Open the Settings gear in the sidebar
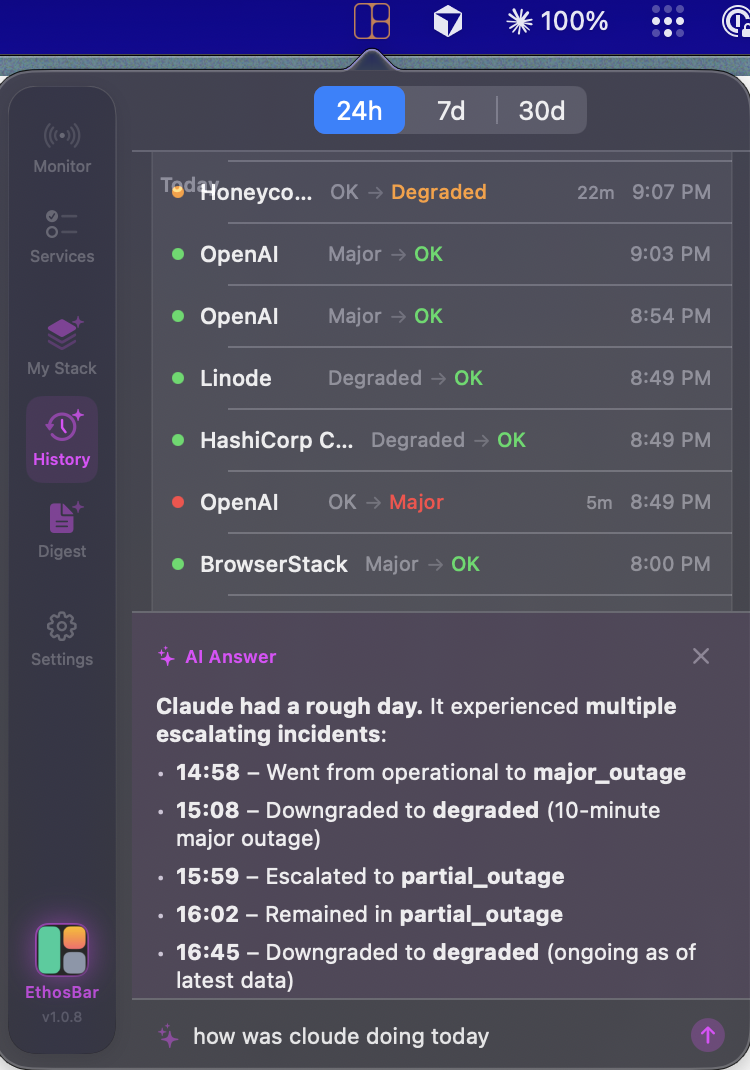This screenshot has width=750, height=1070. click(x=62, y=638)
